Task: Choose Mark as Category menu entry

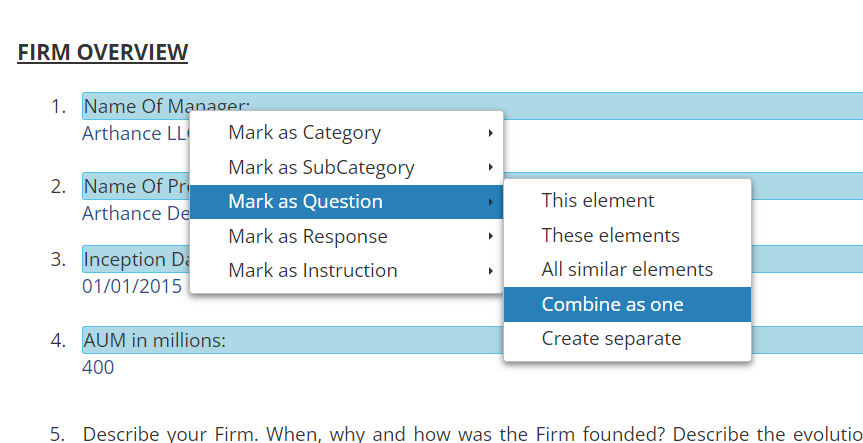Action: (x=304, y=133)
